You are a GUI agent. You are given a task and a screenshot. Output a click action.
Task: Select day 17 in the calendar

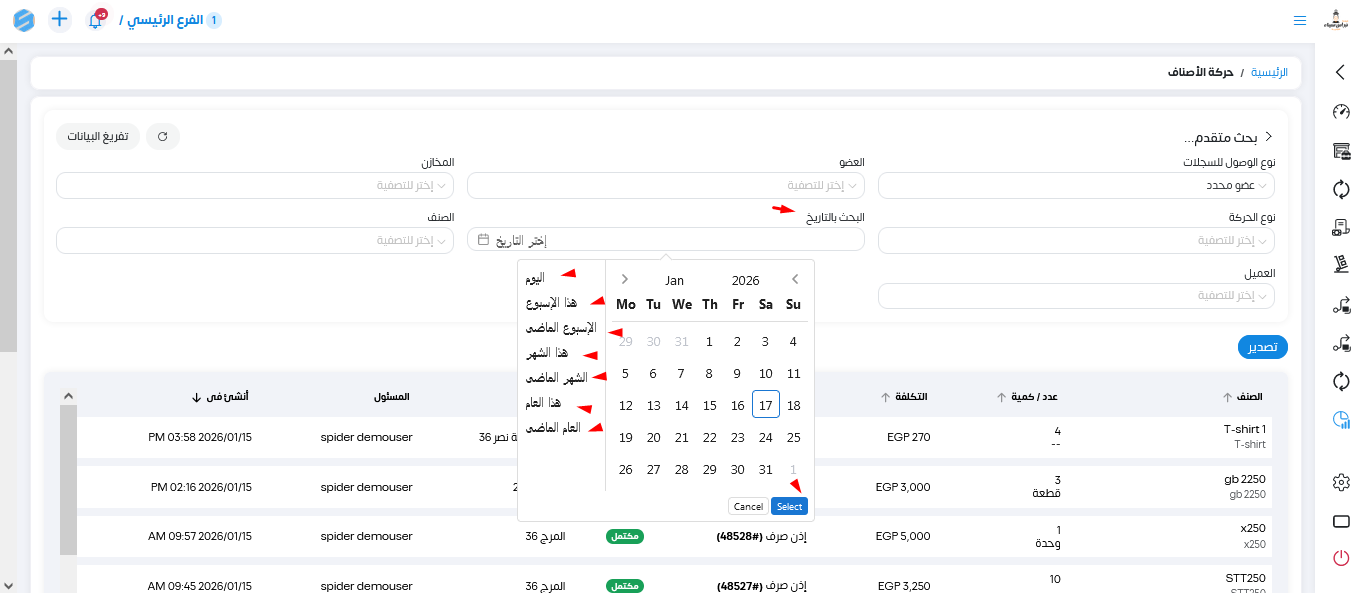coord(765,406)
